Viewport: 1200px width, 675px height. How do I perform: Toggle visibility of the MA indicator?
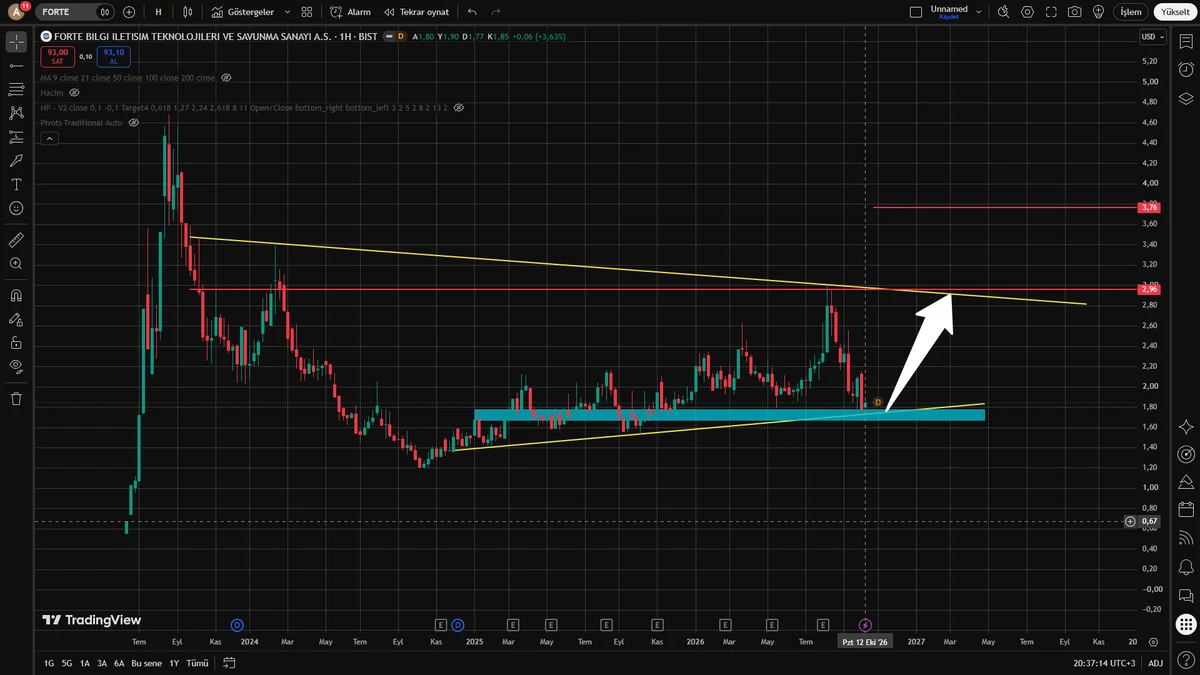(x=226, y=77)
